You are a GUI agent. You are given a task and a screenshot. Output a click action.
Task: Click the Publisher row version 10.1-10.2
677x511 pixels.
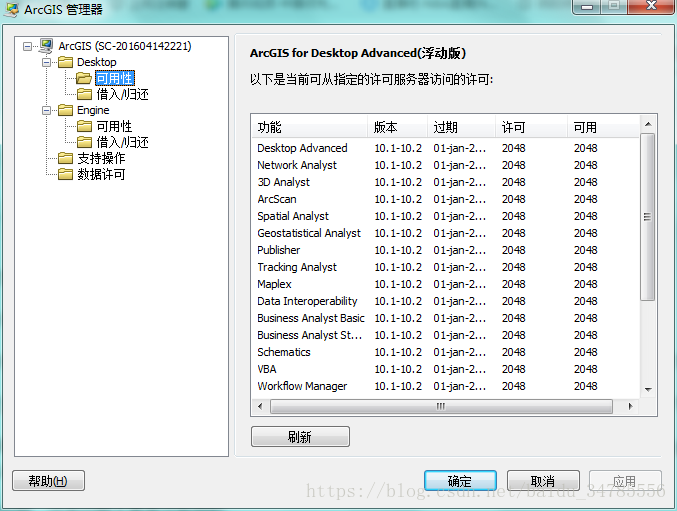(398, 250)
